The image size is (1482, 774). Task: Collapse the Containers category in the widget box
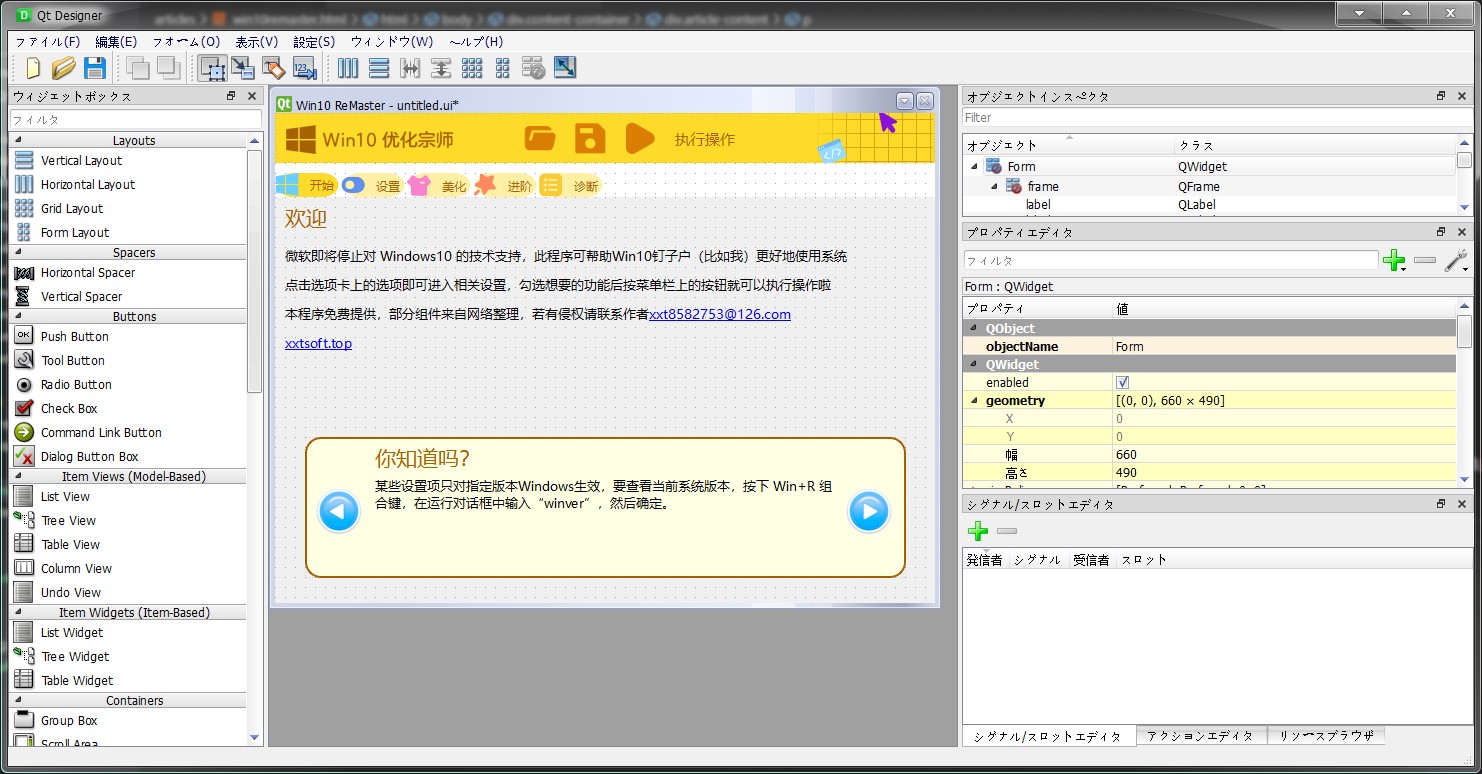click(17, 700)
